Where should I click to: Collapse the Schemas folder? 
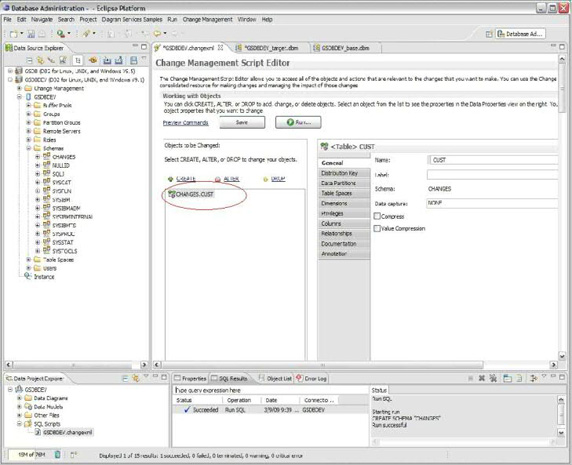click(28, 148)
